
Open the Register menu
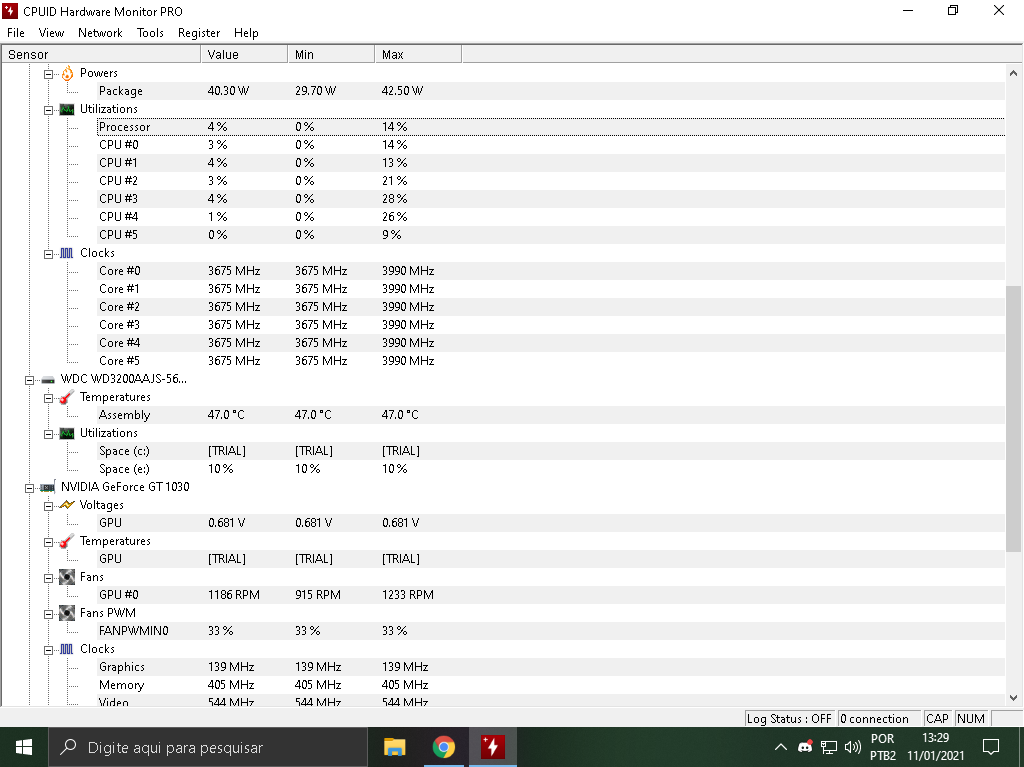pos(199,33)
